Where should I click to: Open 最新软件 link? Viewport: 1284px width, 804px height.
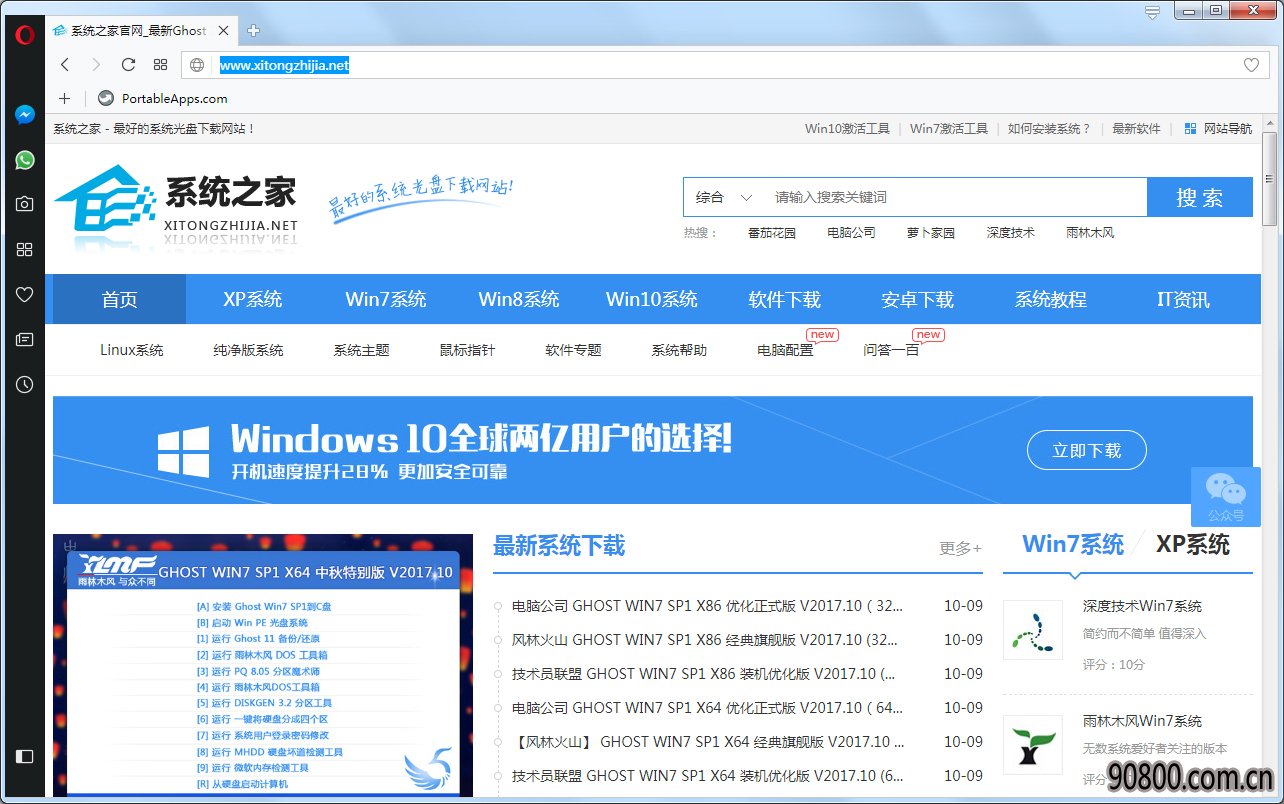[x=1136, y=128]
